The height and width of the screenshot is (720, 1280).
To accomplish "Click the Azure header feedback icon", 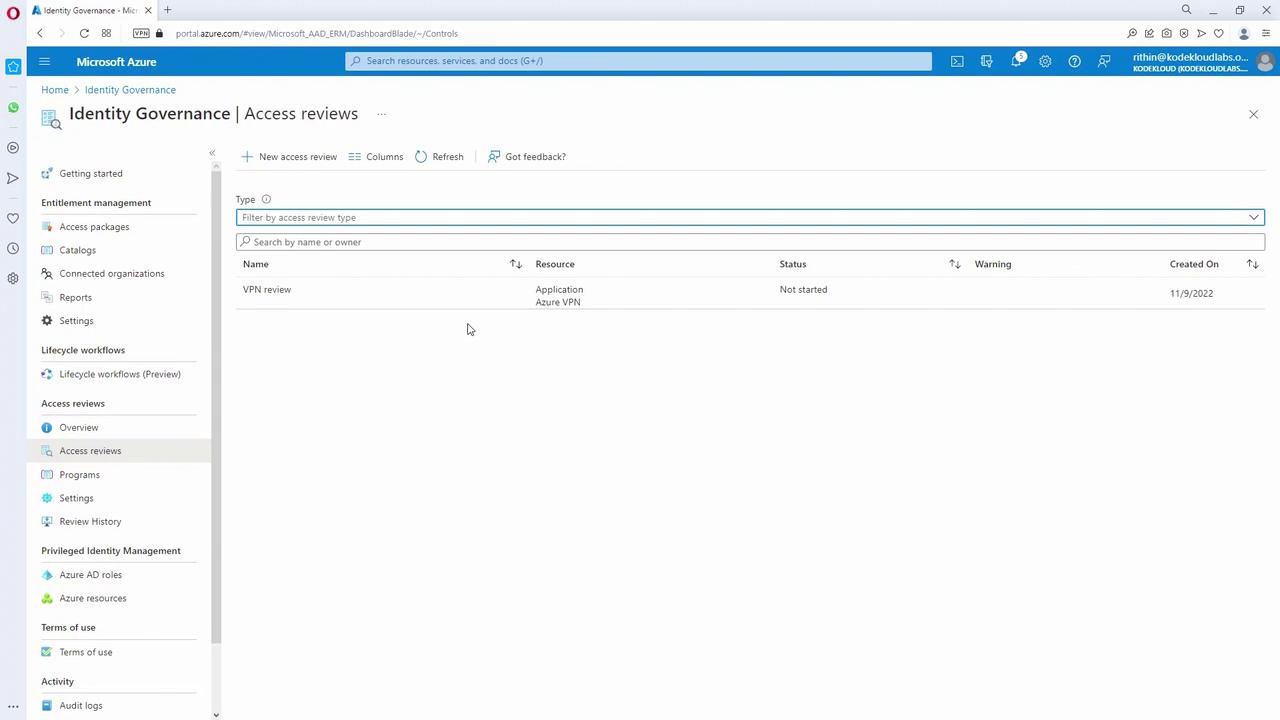I will click(x=1104, y=61).
